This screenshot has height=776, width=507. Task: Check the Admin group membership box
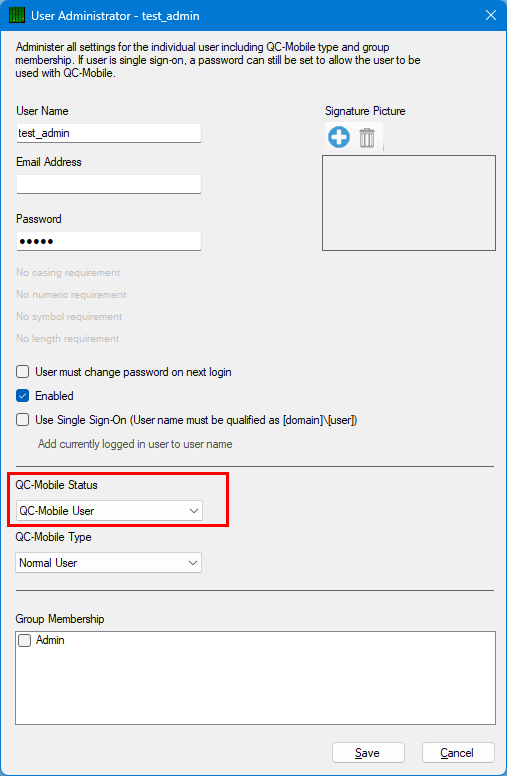tap(24, 640)
